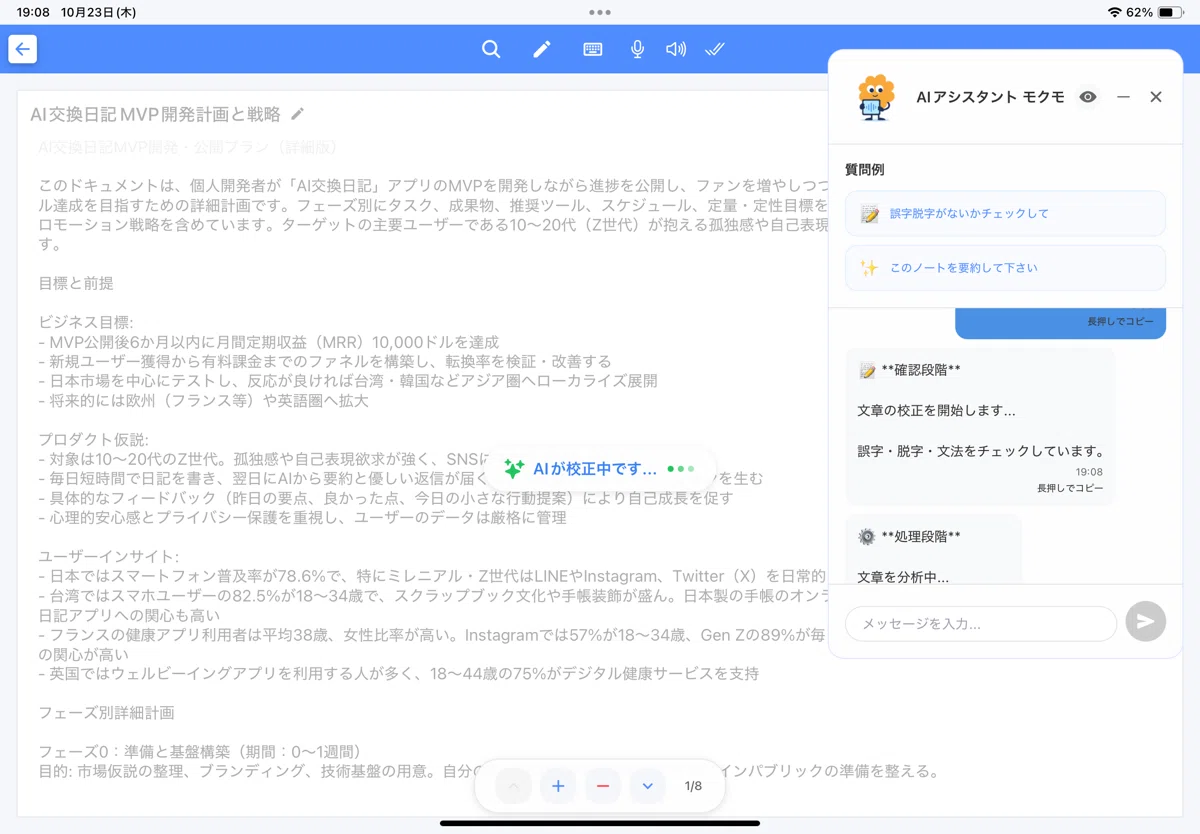The height and width of the screenshot is (834, 1200).
Task: Tap the back arrow button
Action: tap(23, 49)
